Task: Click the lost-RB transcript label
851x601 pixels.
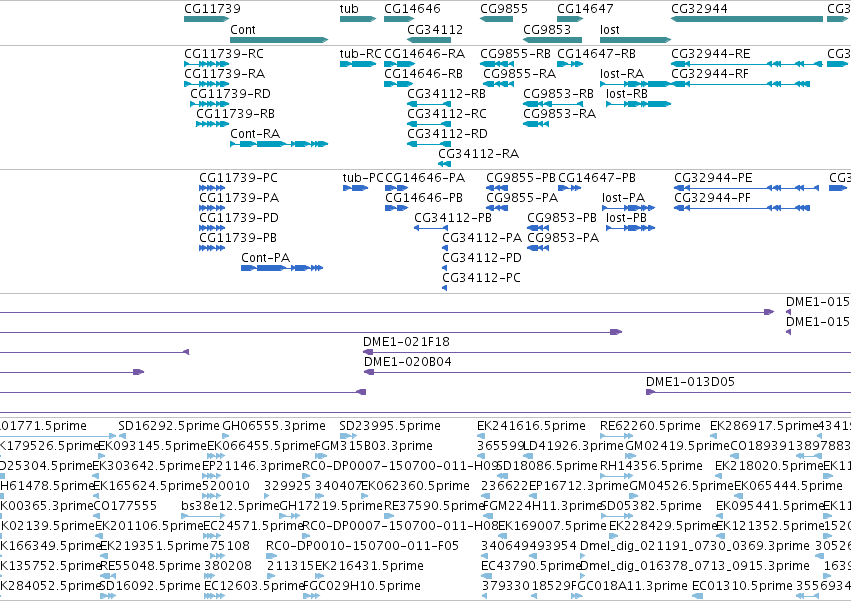Action: click(627, 94)
